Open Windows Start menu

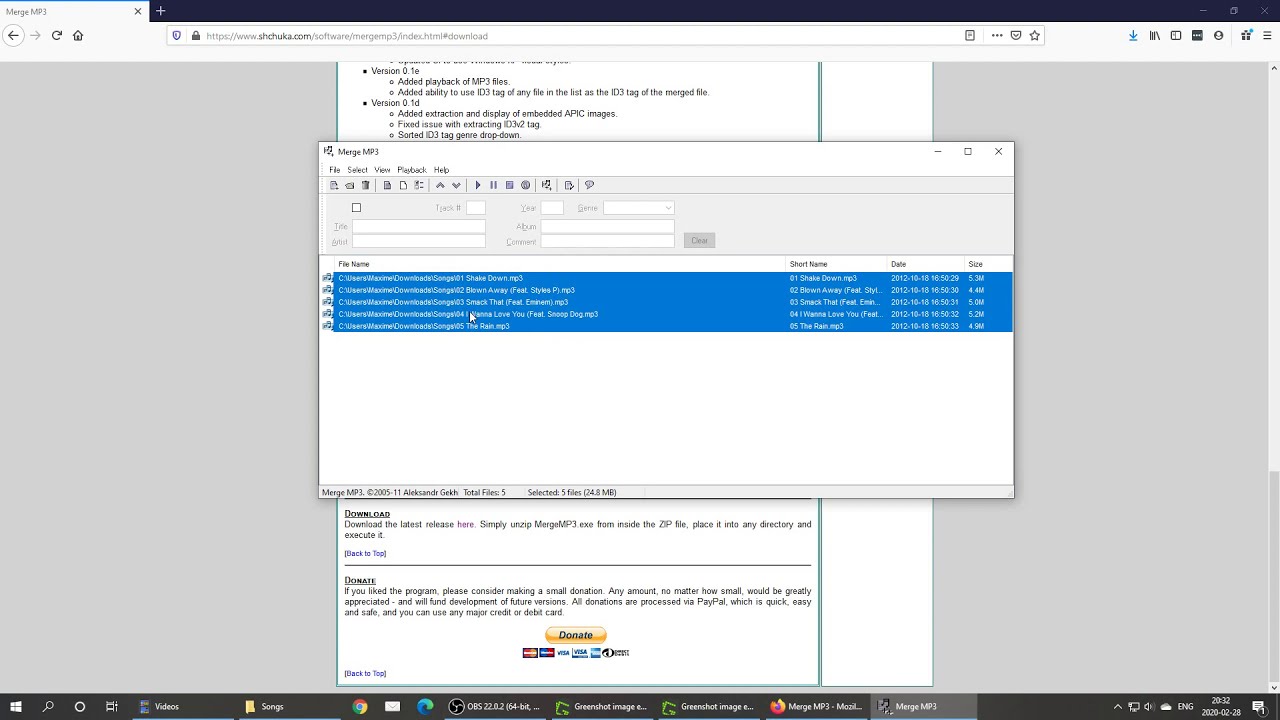(16, 706)
